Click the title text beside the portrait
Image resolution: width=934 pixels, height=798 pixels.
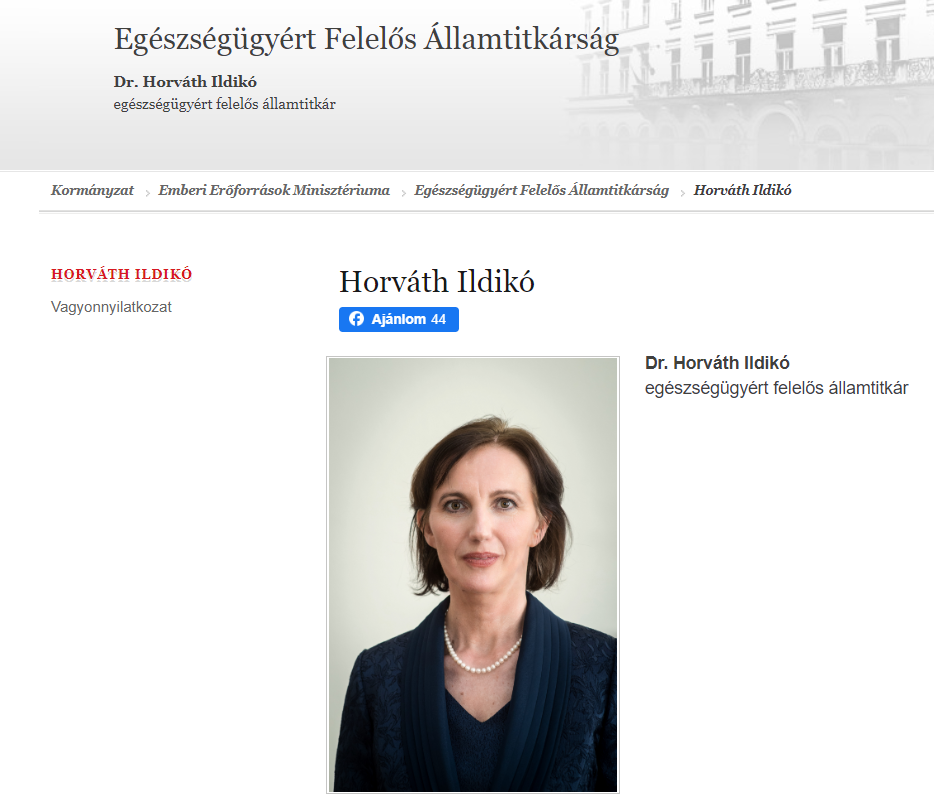(776, 388)
